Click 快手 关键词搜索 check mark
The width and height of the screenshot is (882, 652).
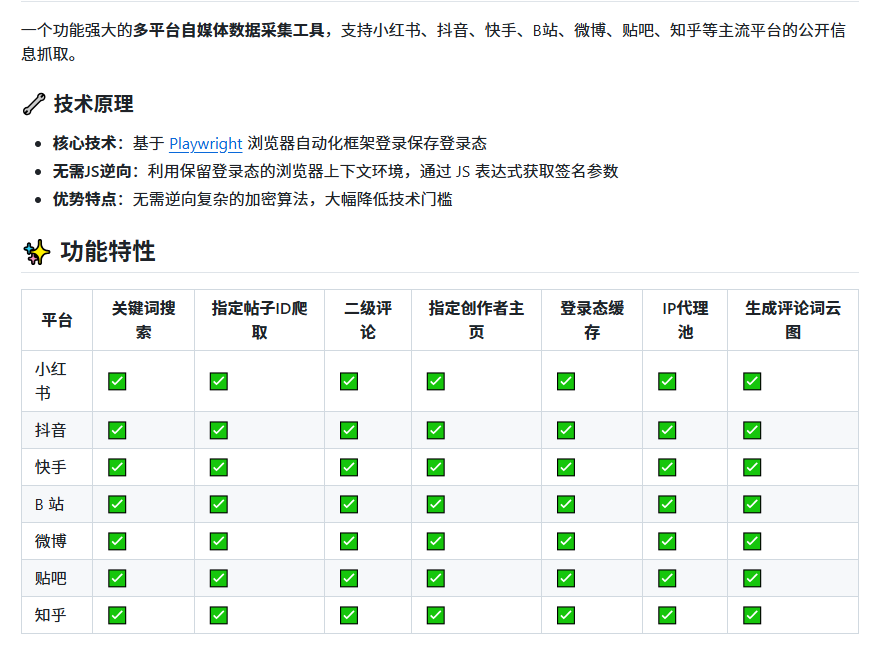pos(117,467)
